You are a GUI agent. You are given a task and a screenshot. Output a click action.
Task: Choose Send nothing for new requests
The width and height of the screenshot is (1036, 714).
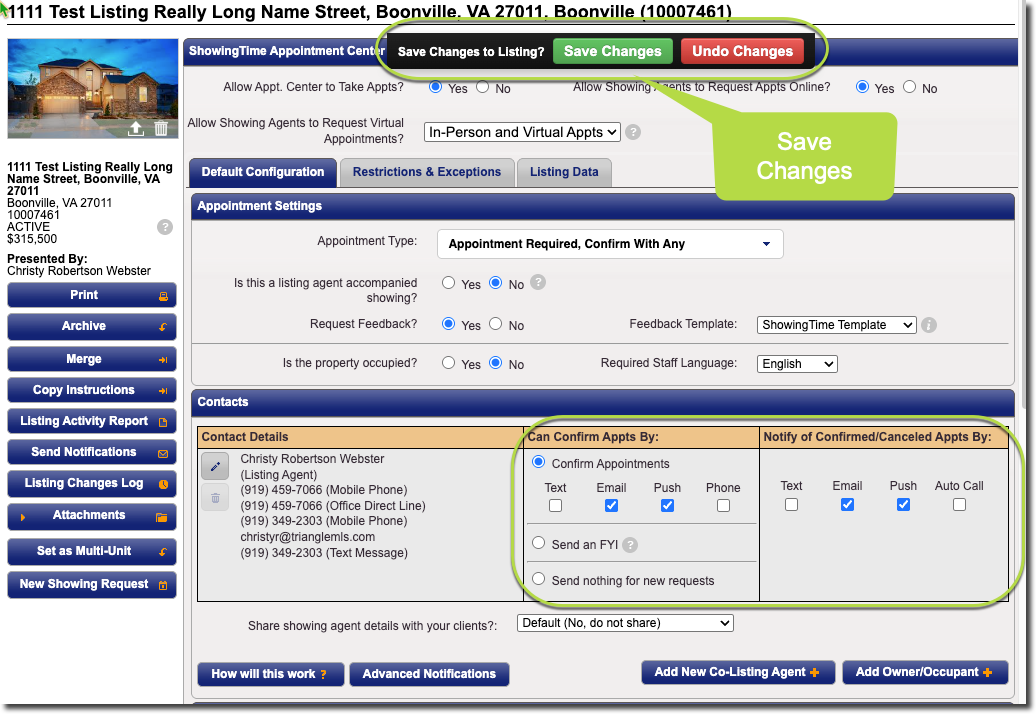pos(538,579)
